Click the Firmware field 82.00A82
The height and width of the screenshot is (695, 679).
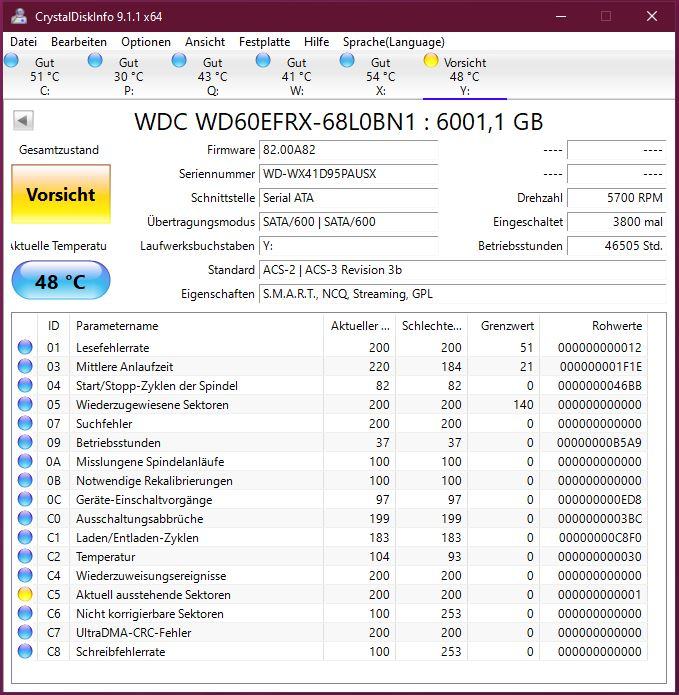(348, 150)
